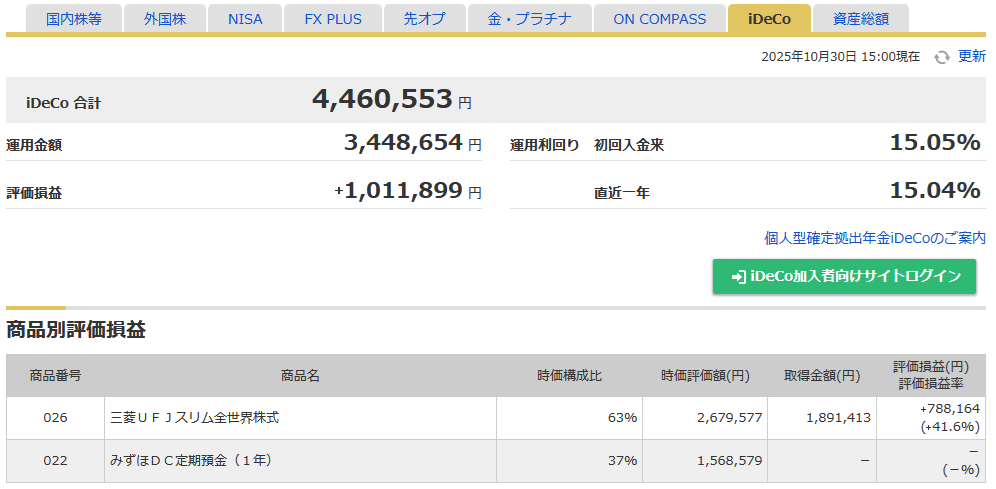Viewport: 996px width, 489px height.
Task: Open the 資産総額 tab
Action: pyautogui.click(x=859, y=19)
